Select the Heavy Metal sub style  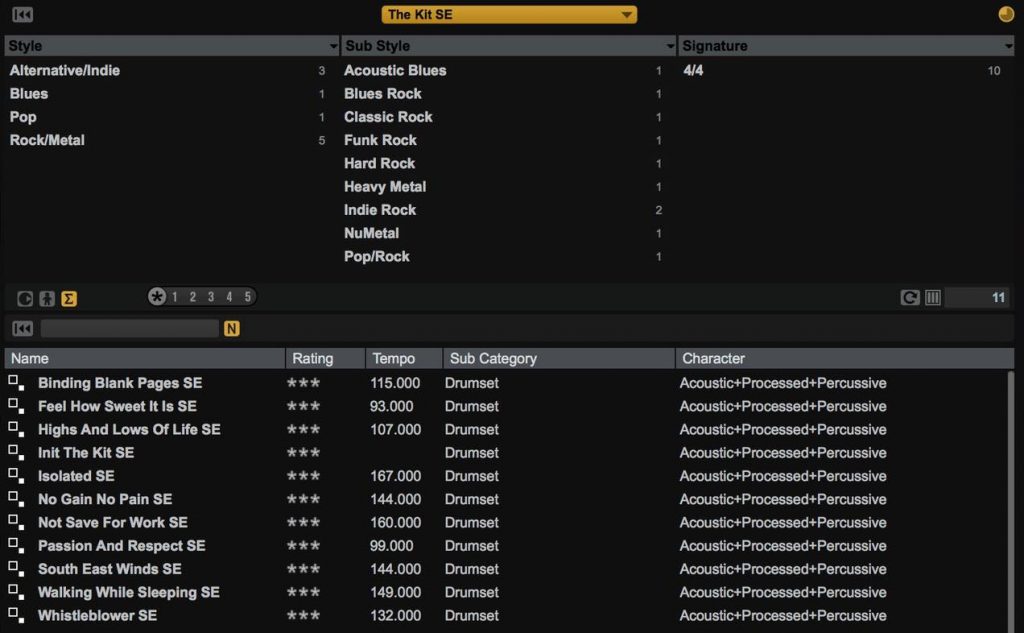click(385, 186)
